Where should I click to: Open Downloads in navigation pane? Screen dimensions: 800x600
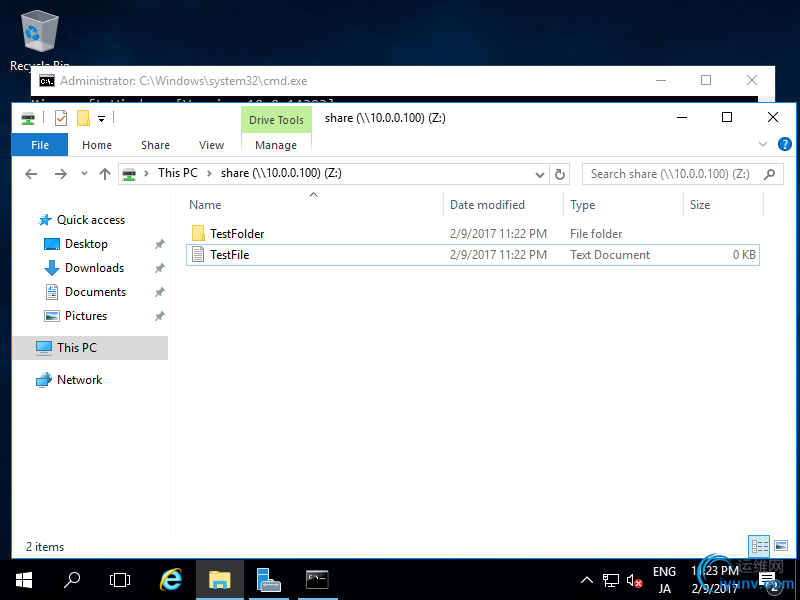(94, 268)
